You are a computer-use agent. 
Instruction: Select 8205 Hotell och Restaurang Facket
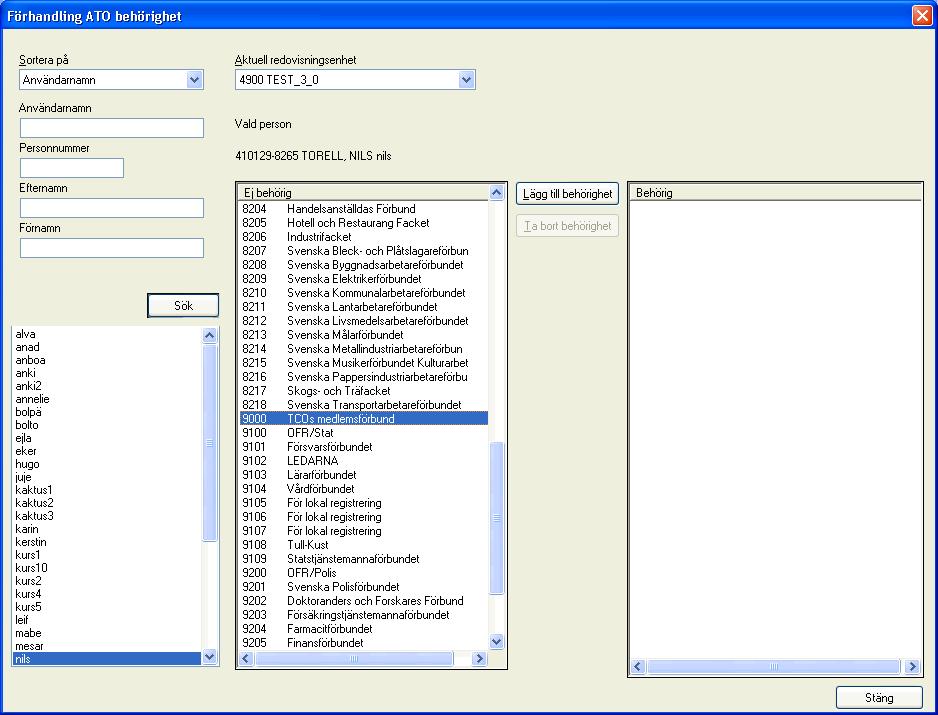pyautogui.click(x=364, y=223)
